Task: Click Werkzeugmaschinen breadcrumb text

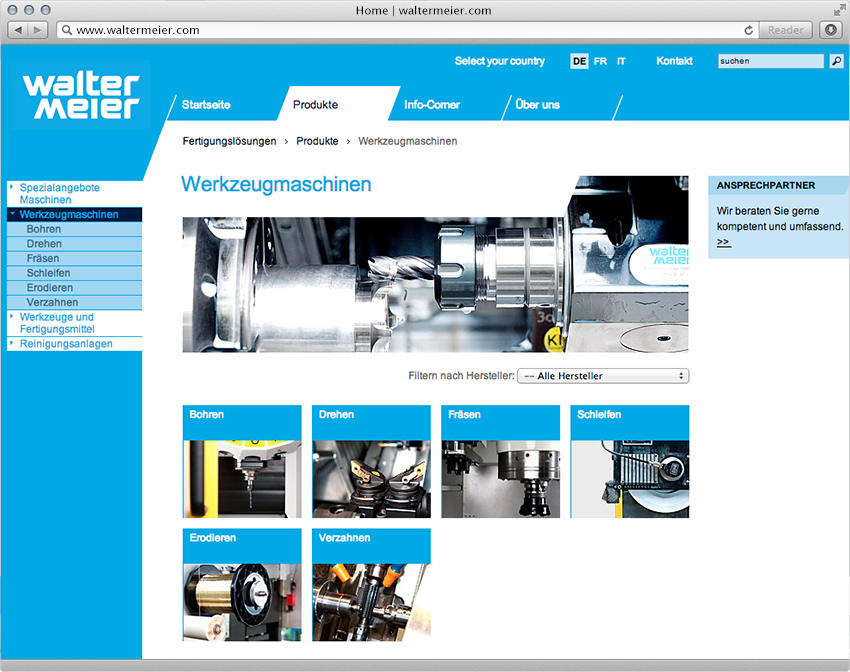Action: click(x=408, y=141)
